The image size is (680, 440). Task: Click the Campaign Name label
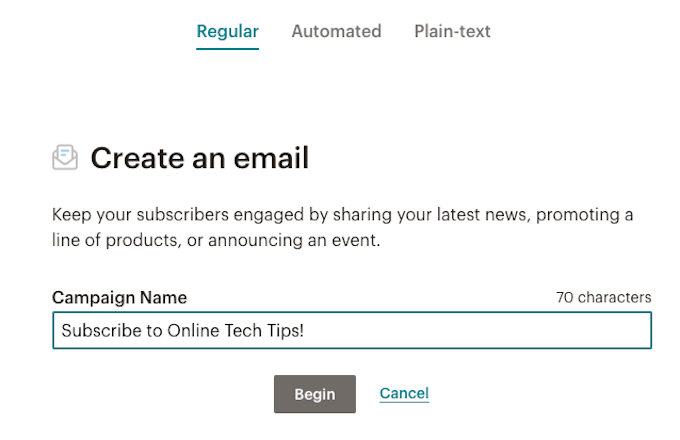(119, 297)
